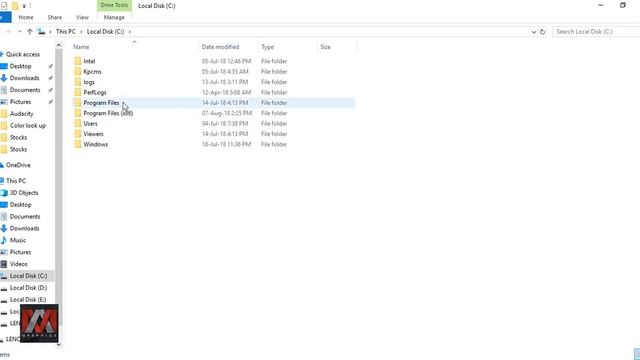Expand chevron after This PC breadcrumb
Screen dimensions: 640x360
(81, 31)
